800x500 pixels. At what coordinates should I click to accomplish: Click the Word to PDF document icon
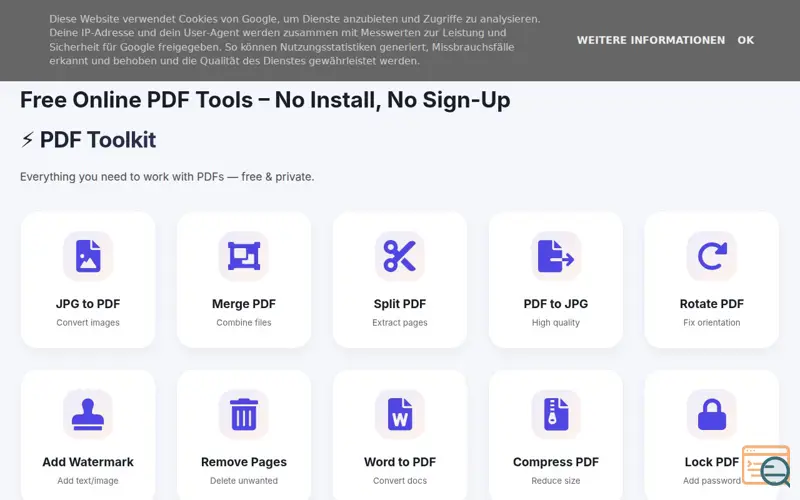[399, 414]
